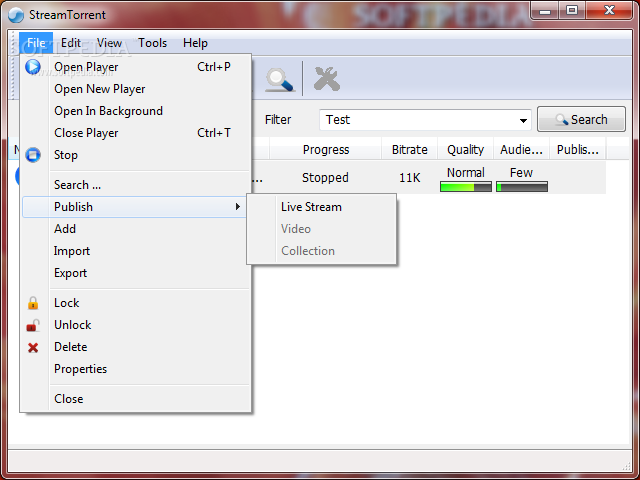
Task: Choose Close at menu bottom
Action: coord(136,399)
